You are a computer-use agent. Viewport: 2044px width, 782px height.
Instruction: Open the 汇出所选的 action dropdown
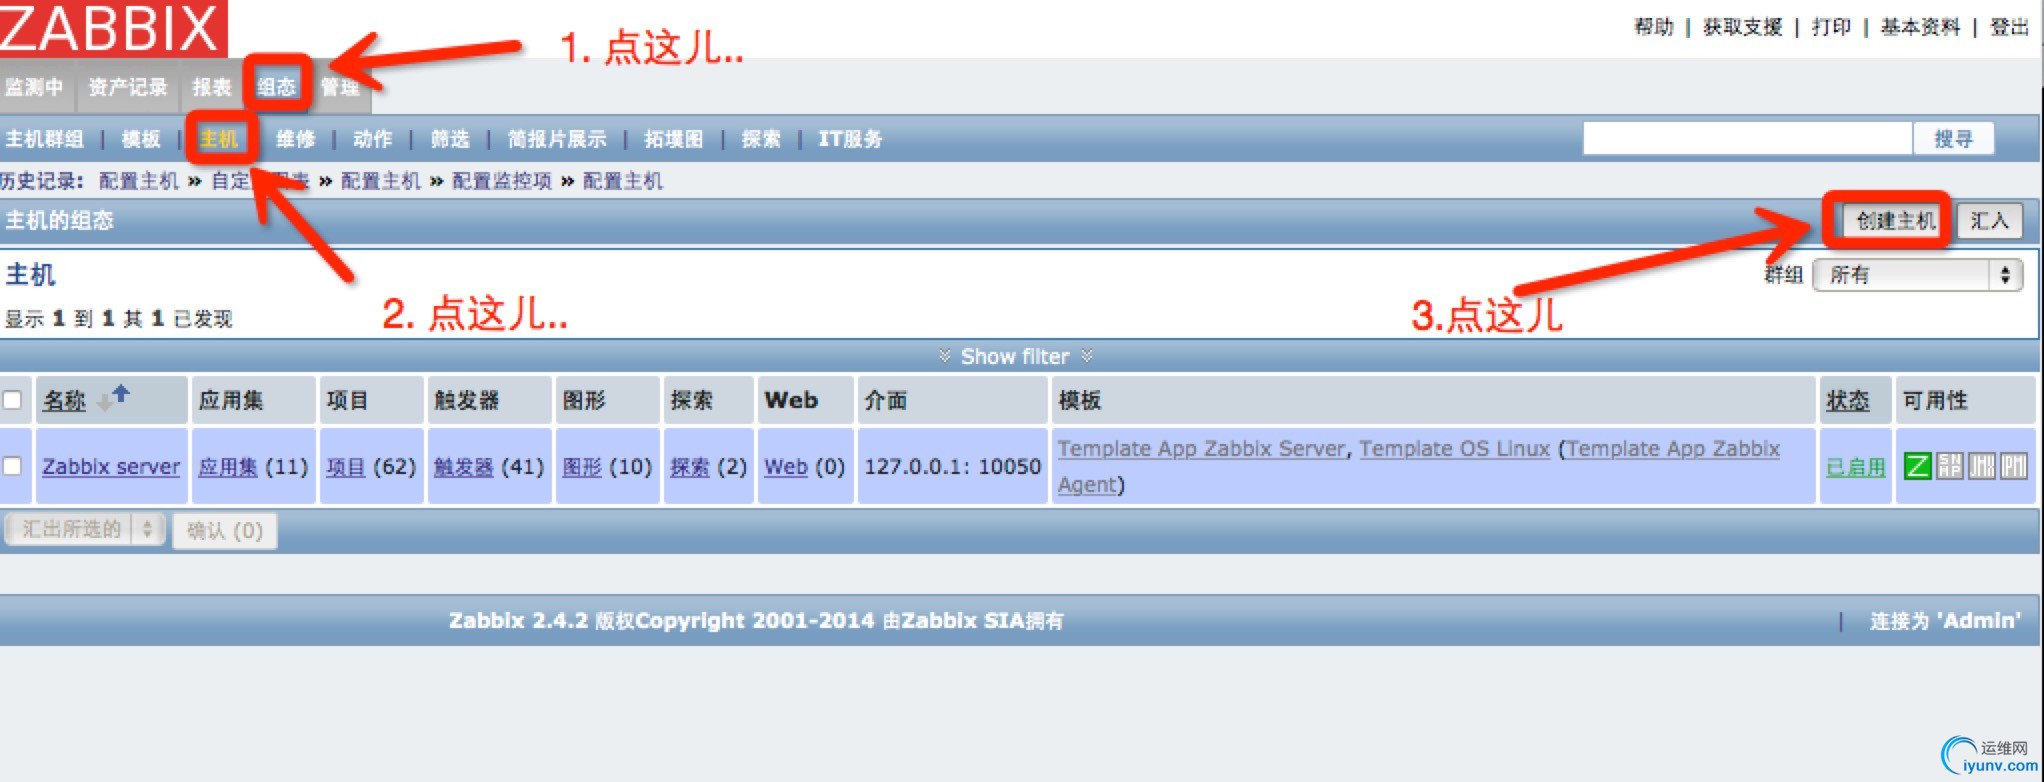click(85, 529)
